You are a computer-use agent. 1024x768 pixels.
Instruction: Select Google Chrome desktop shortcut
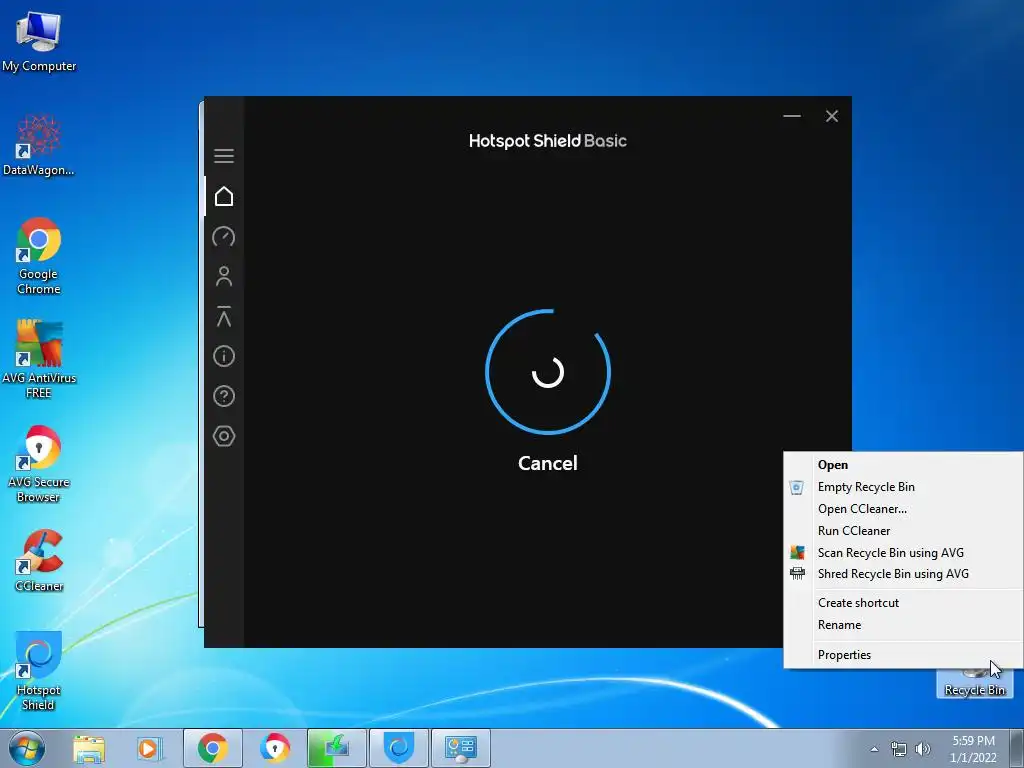point(39,256)
